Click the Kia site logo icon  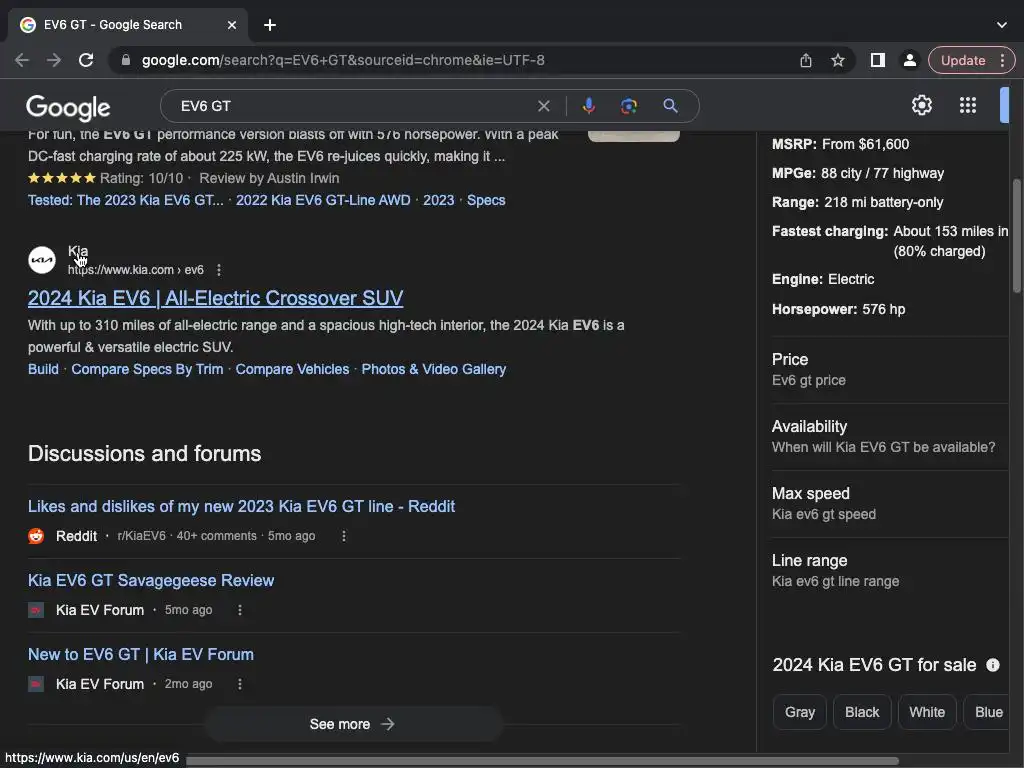[42, 260]
